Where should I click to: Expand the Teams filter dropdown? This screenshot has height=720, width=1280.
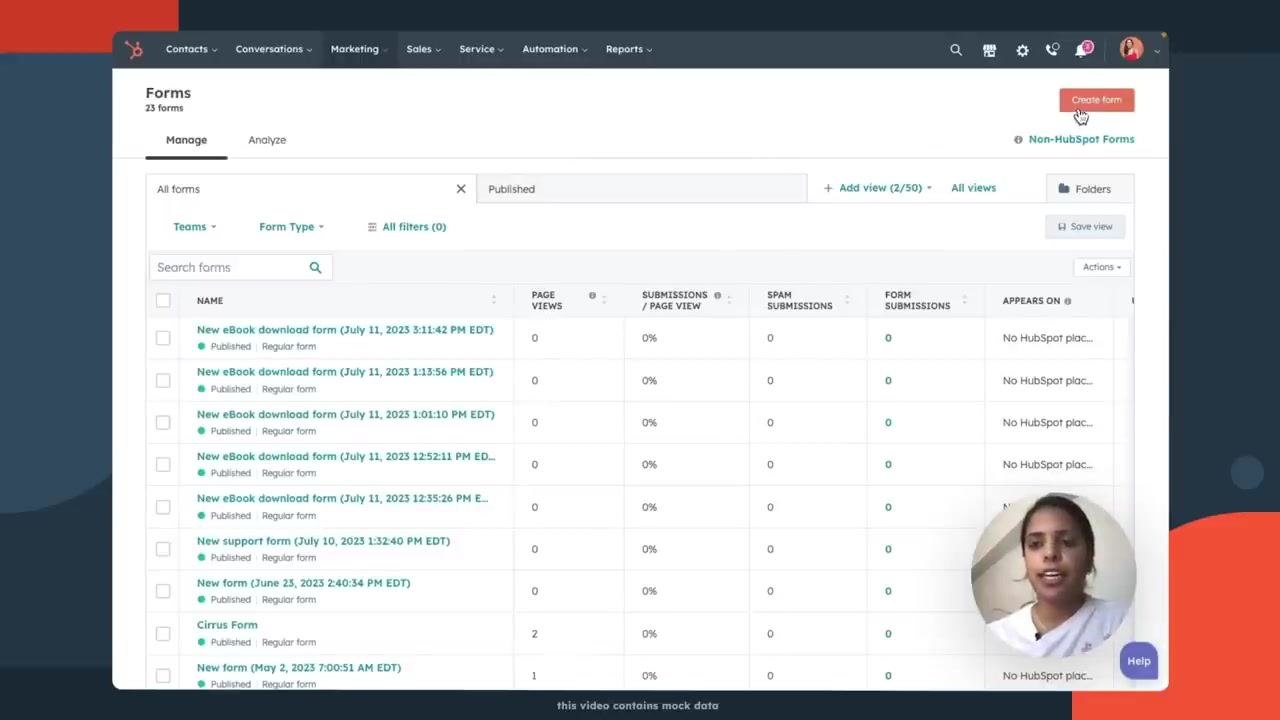click(x=194, y=227)
